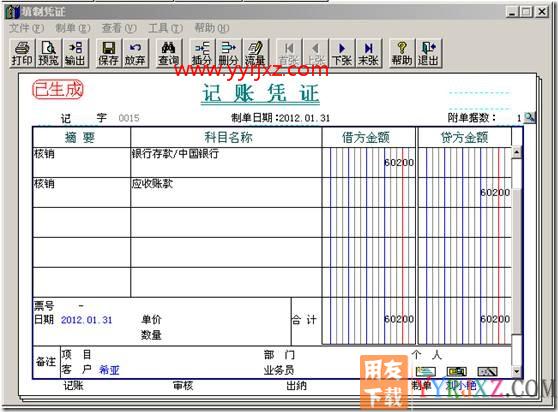Click the first small icon below 个人

coord(426,372)
